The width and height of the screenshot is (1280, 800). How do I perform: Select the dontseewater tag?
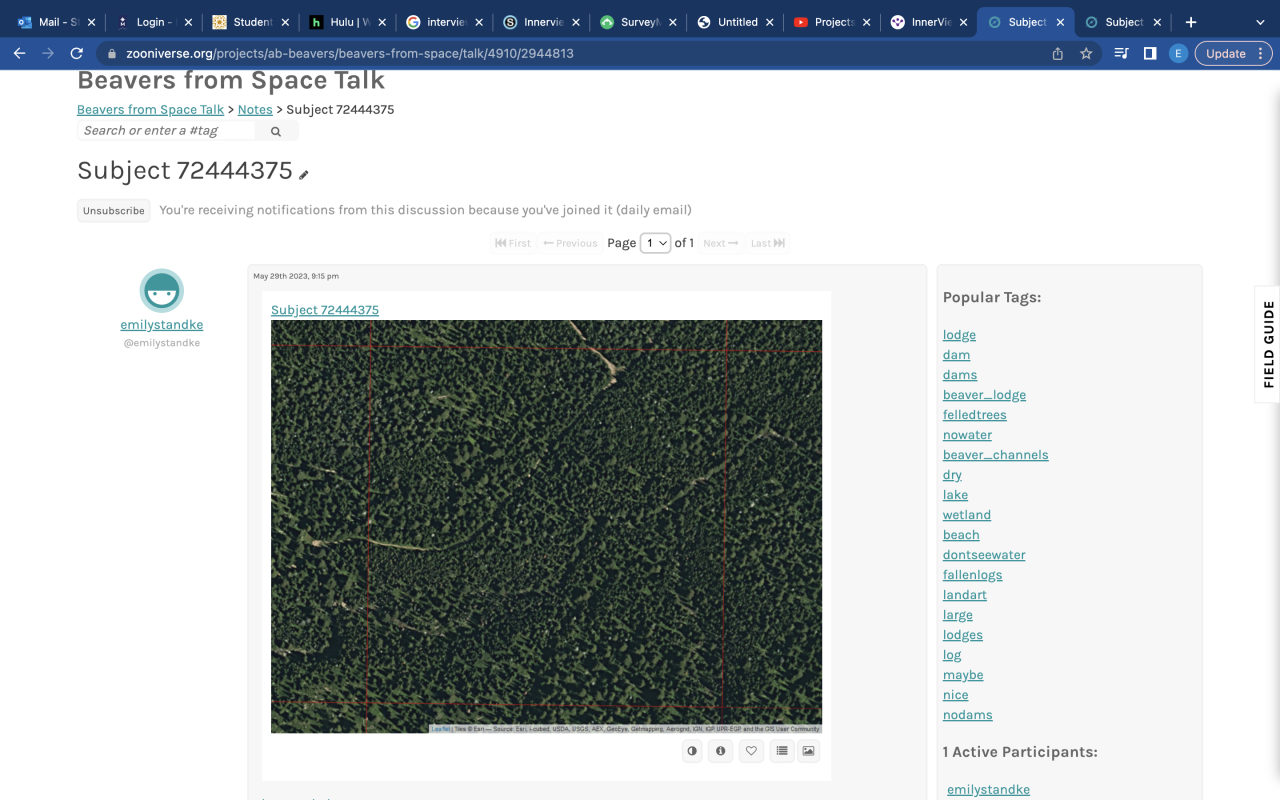[984, 555]
